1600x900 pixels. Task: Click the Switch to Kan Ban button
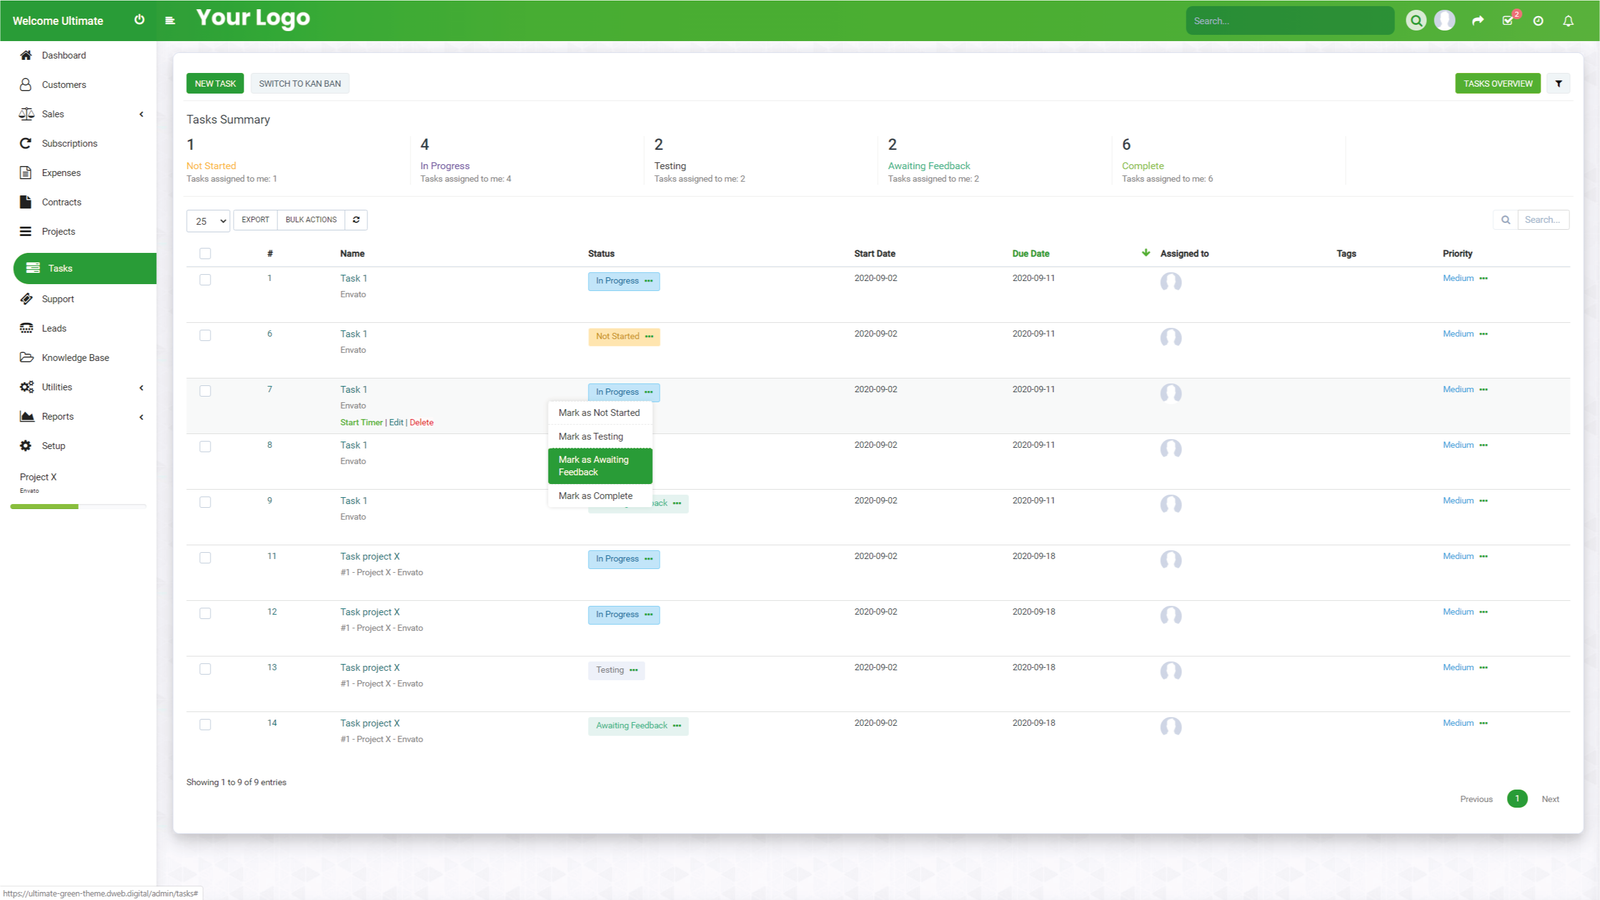pyautogui.click(x=300, y=84)
